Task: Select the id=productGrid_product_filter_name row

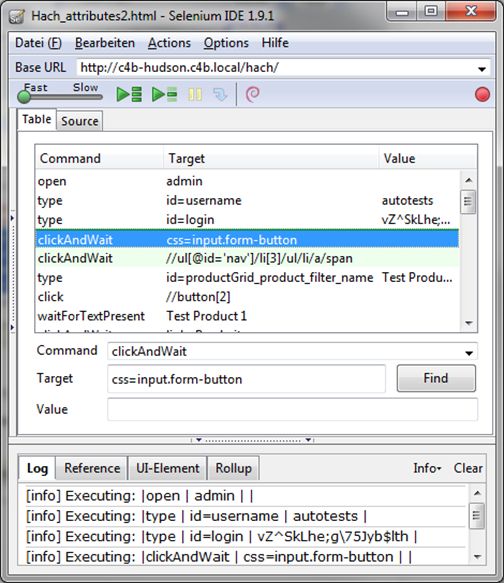Action: [247, 278]
